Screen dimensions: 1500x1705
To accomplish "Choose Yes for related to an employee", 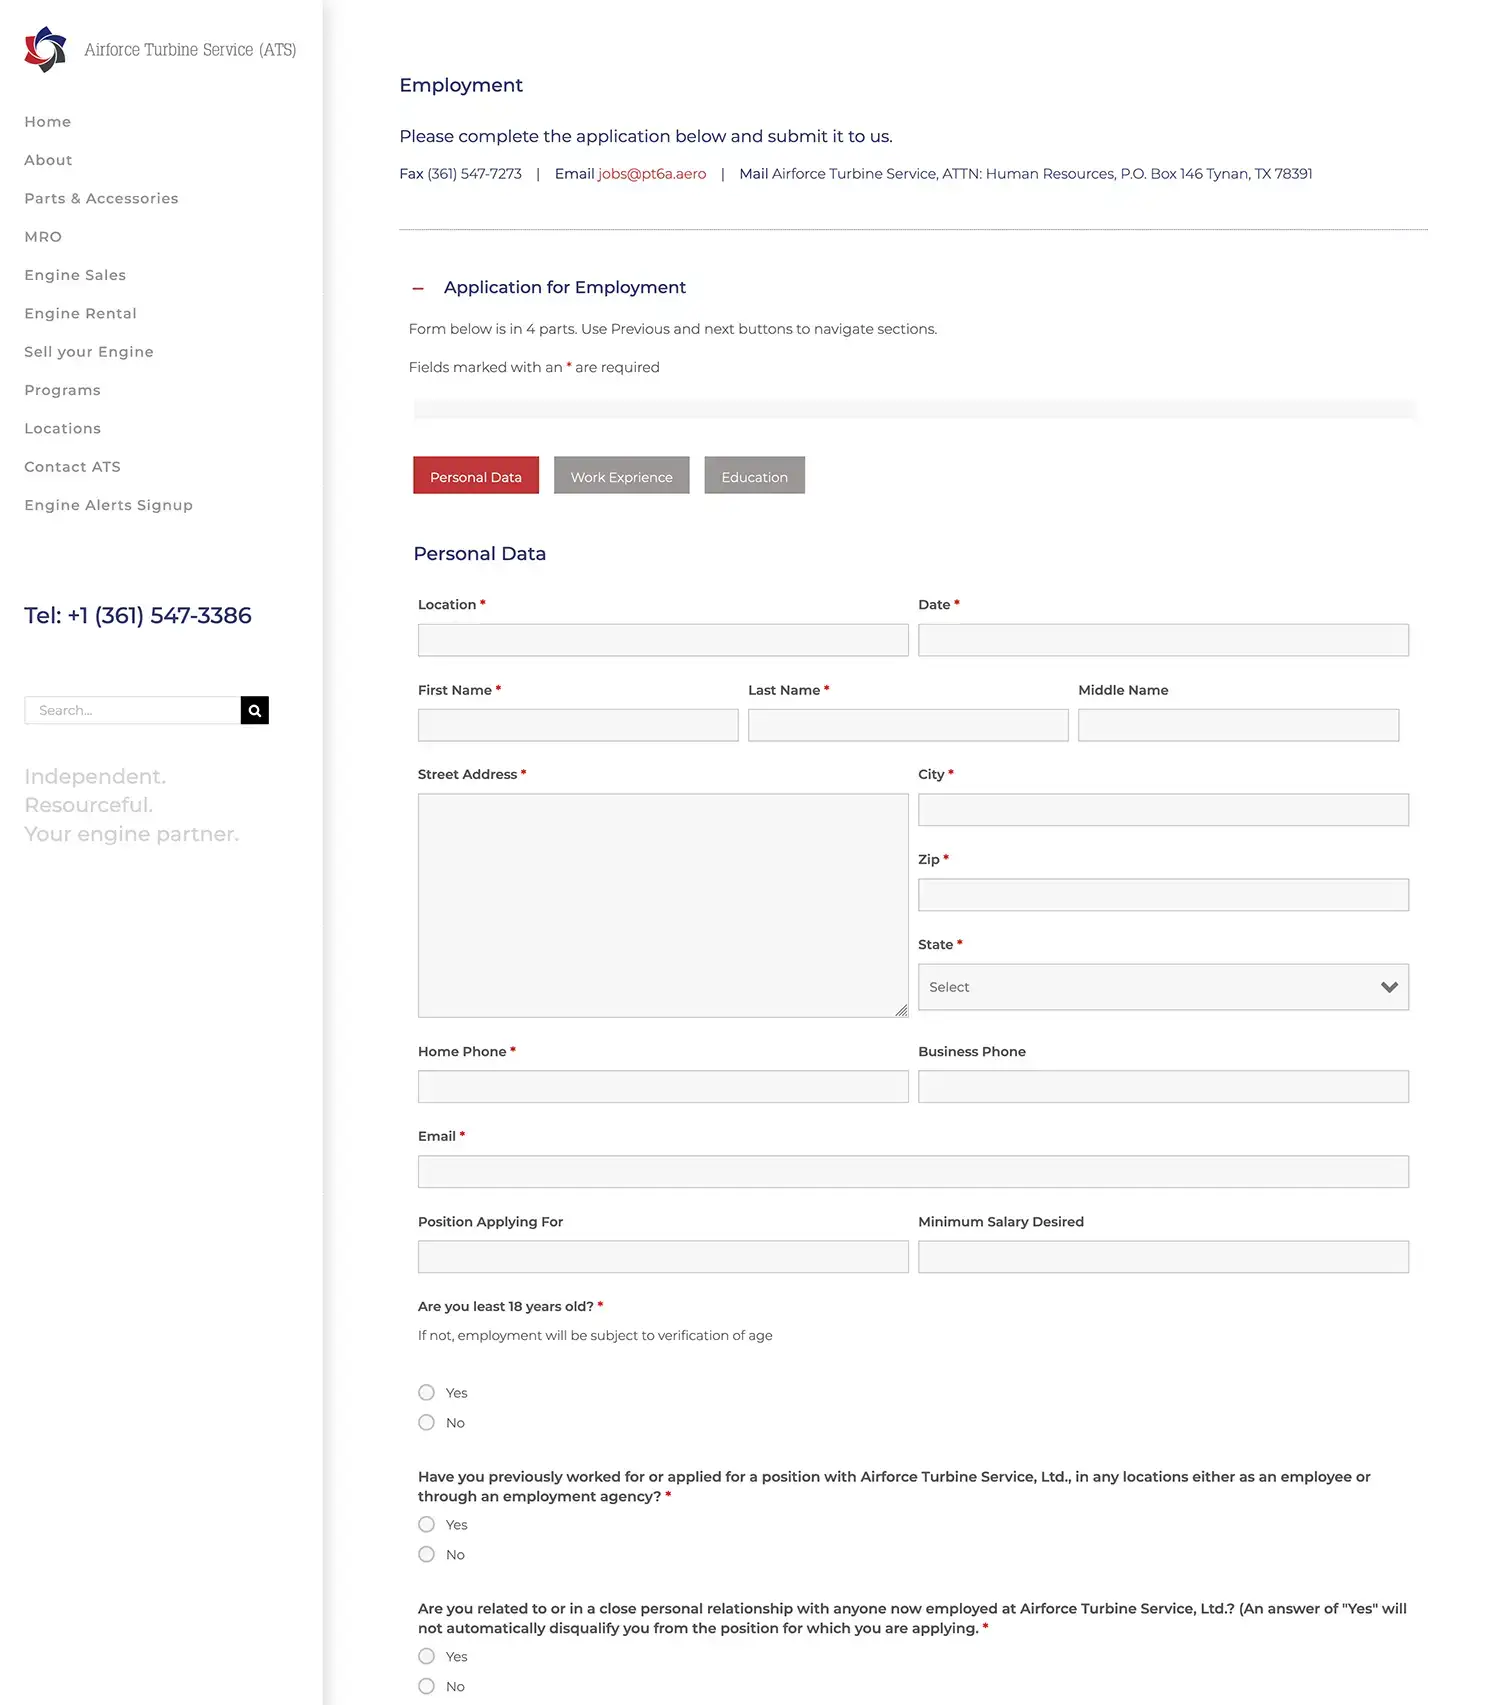I will coord(427,1656).
